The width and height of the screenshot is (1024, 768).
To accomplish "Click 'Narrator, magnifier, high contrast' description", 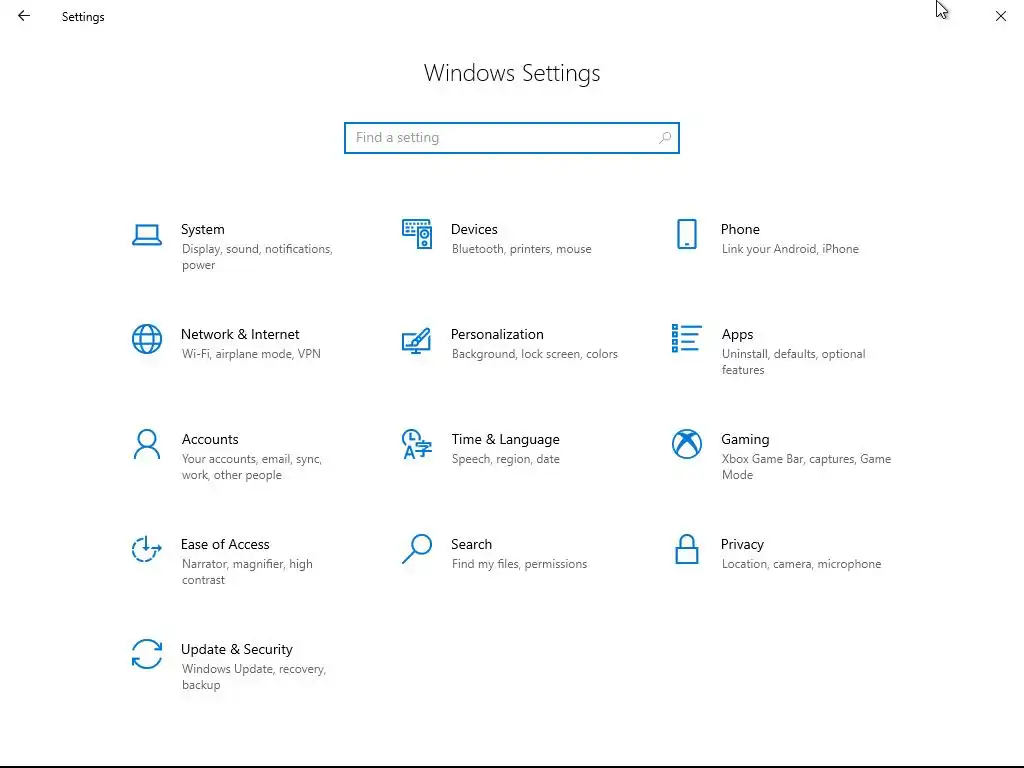I will point(247,571).
